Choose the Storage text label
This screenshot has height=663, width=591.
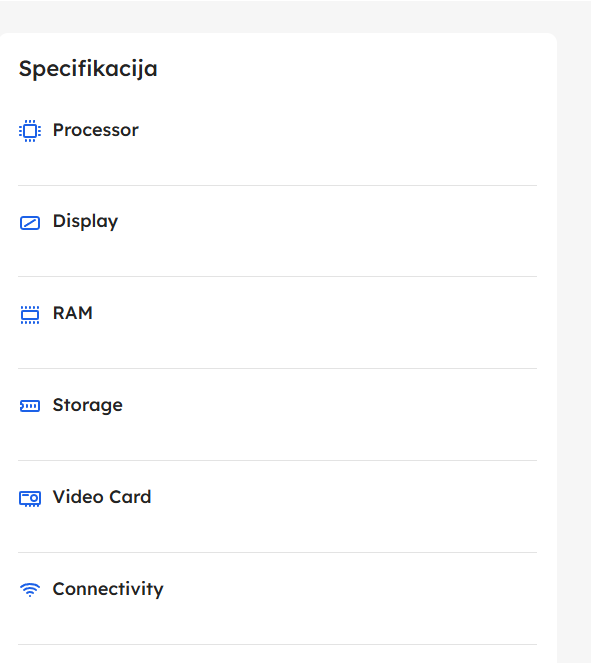tap(88, 405)
